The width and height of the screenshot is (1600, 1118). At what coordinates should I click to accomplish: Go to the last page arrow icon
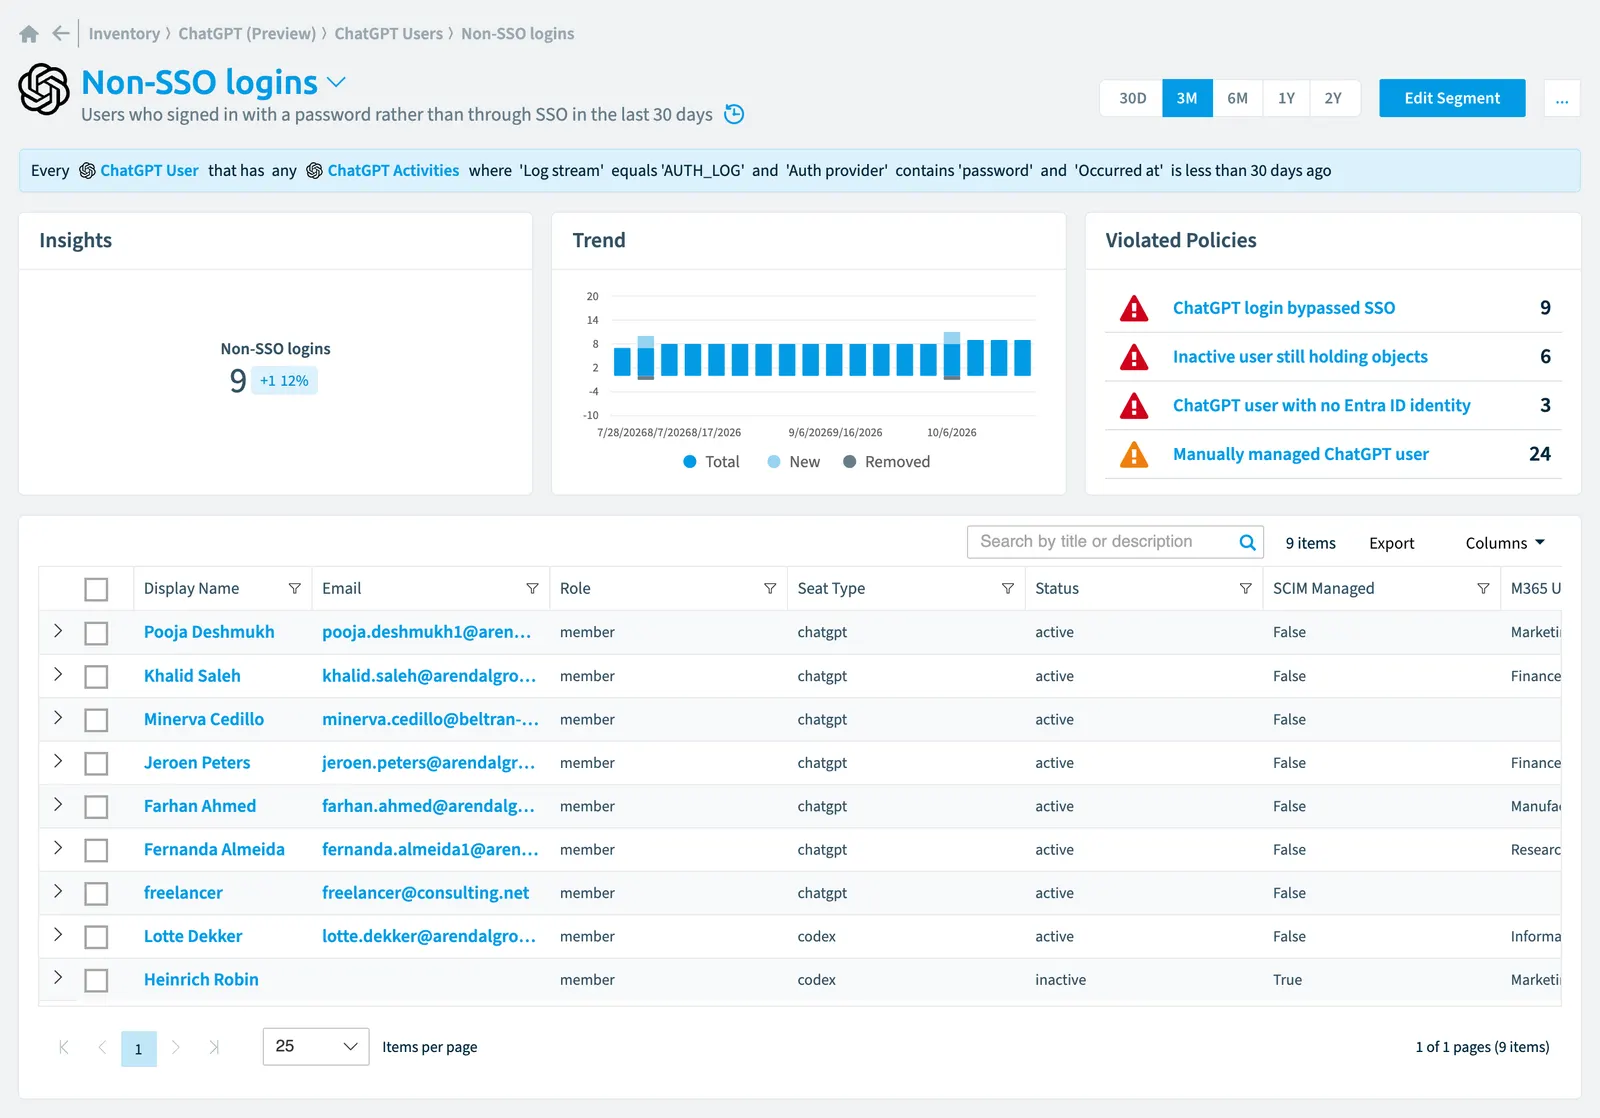coord(214,1047)
